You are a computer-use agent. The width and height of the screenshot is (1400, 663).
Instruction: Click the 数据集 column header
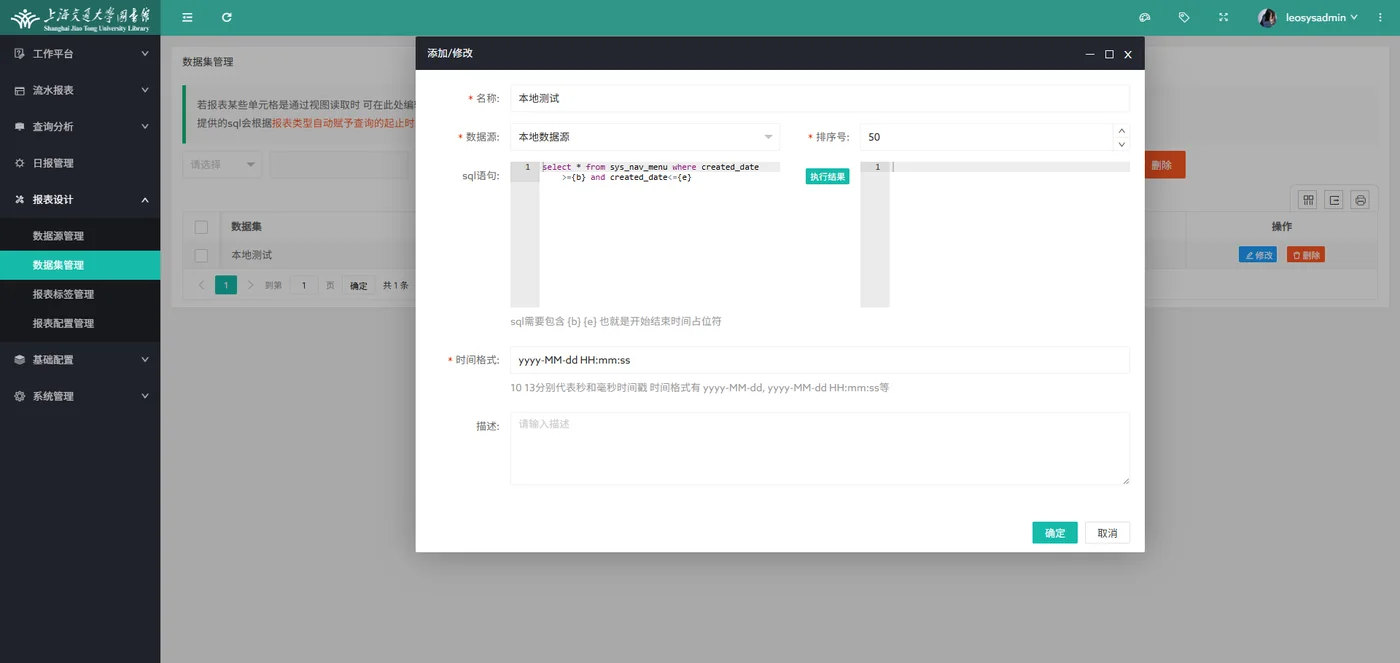click(x=247, y=226)
